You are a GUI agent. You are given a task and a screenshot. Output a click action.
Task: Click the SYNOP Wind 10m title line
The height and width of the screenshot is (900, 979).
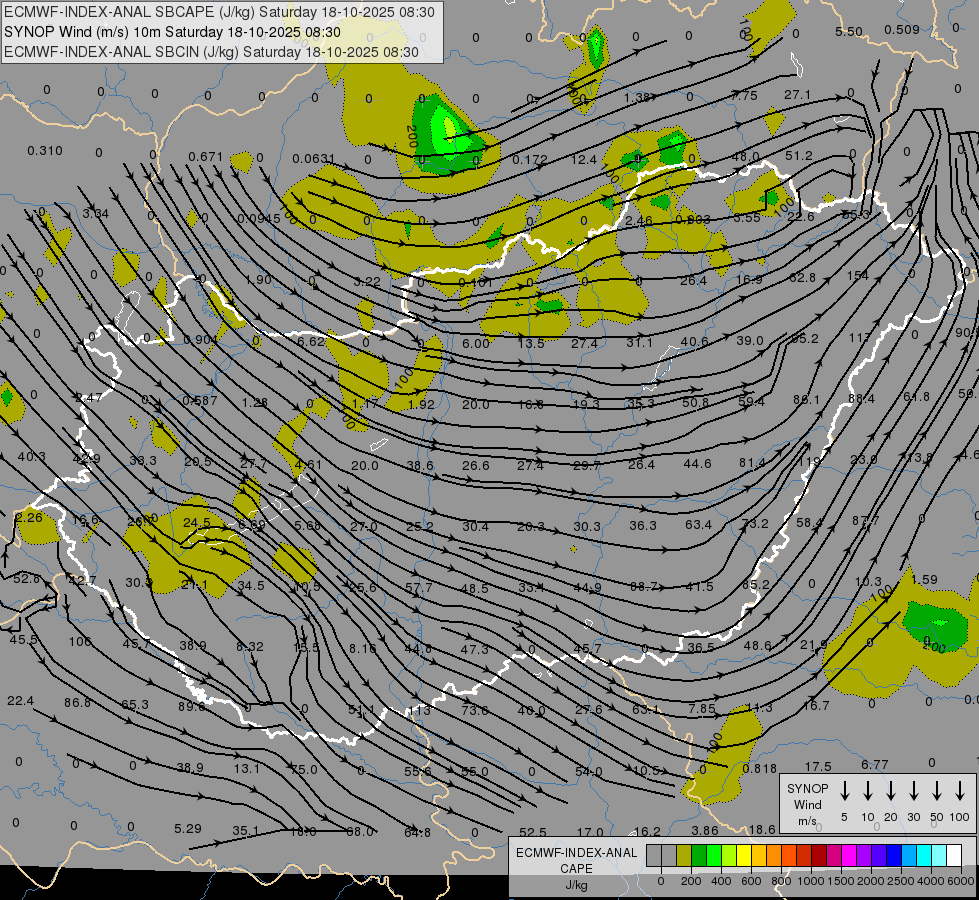pyautogui.click(x=172, y=32)
